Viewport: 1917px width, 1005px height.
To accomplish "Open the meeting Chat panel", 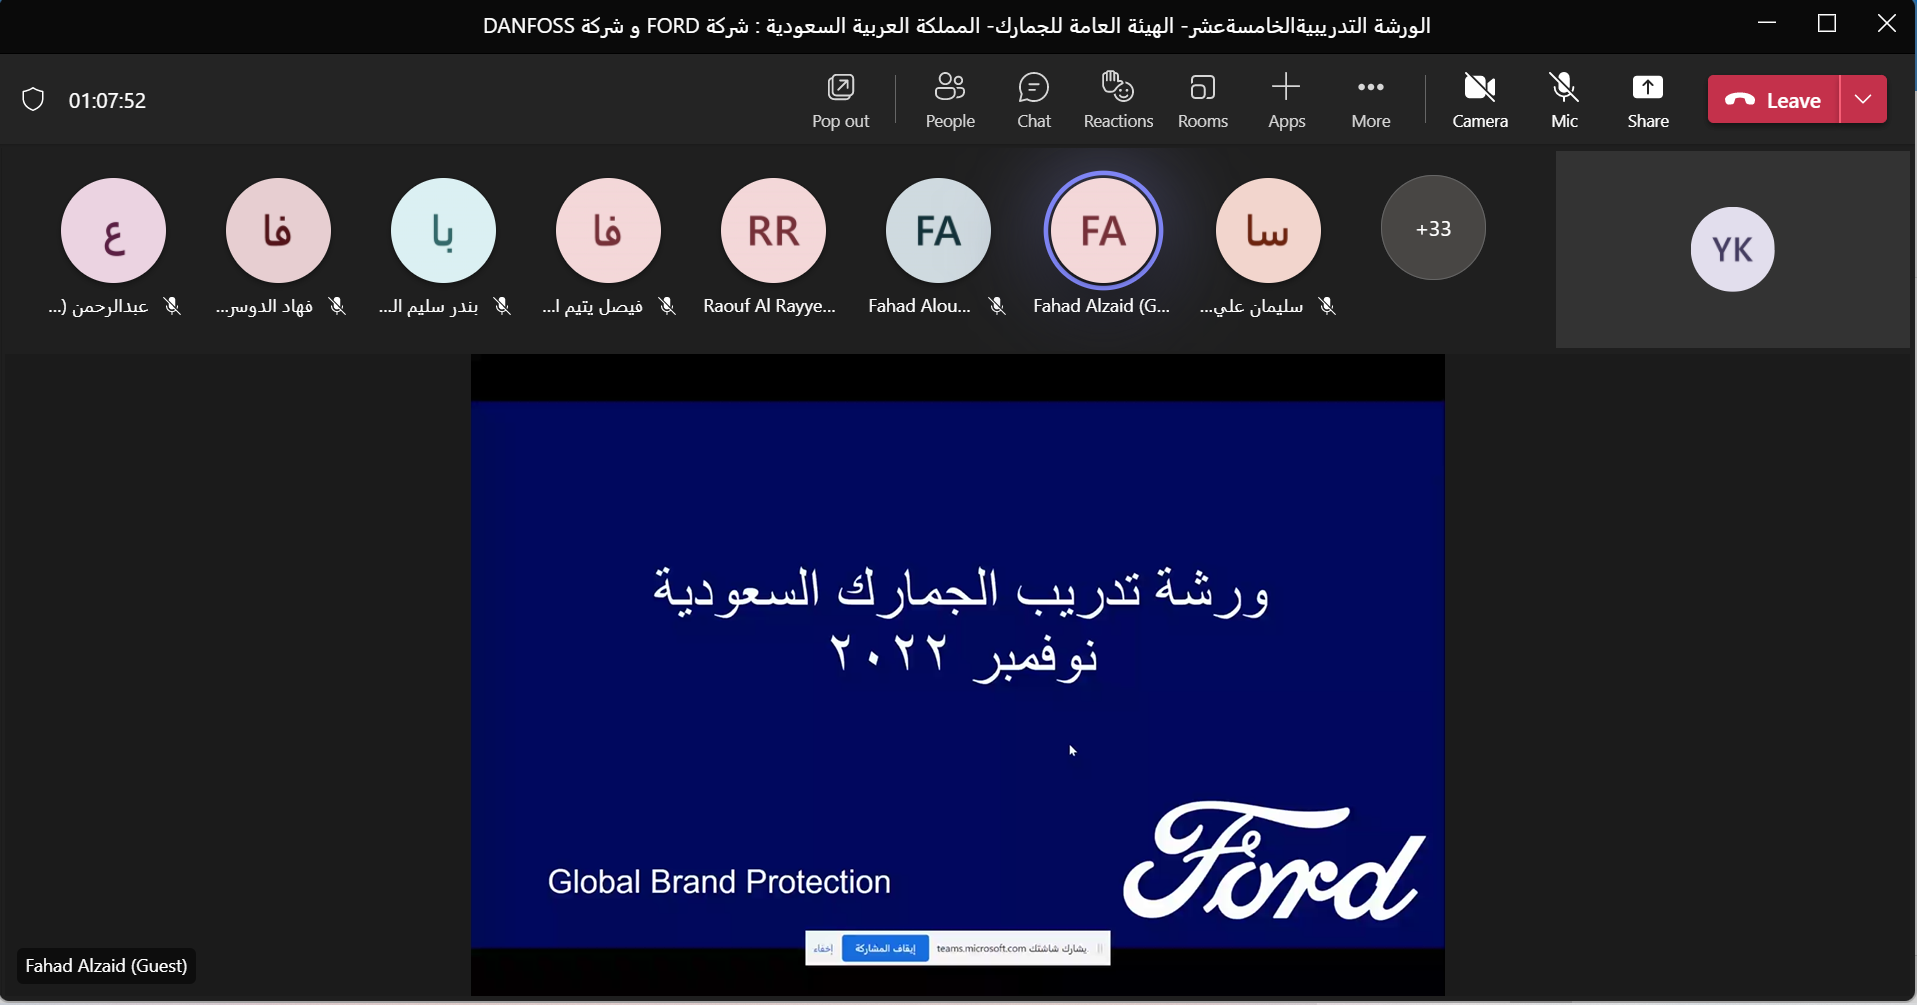I will pos(1033,100).
